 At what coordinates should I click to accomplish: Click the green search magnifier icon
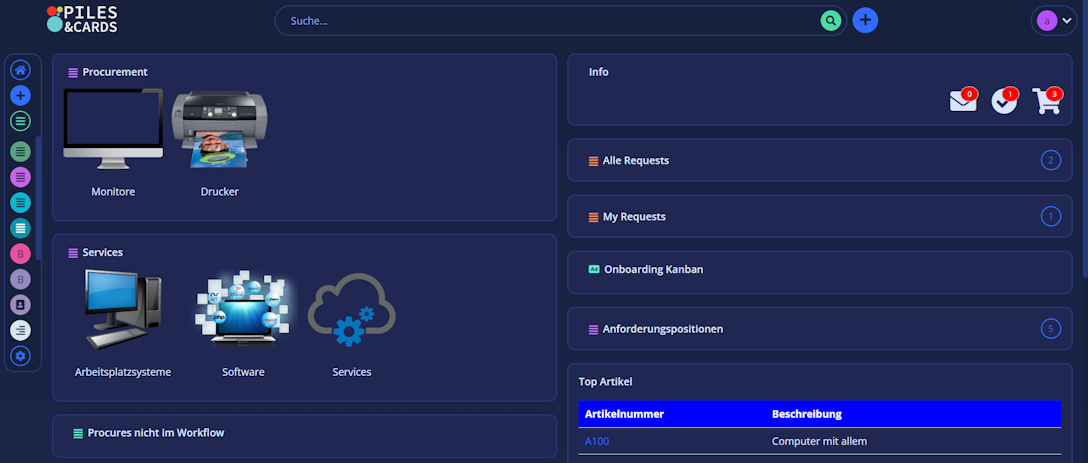click(830, 20)
